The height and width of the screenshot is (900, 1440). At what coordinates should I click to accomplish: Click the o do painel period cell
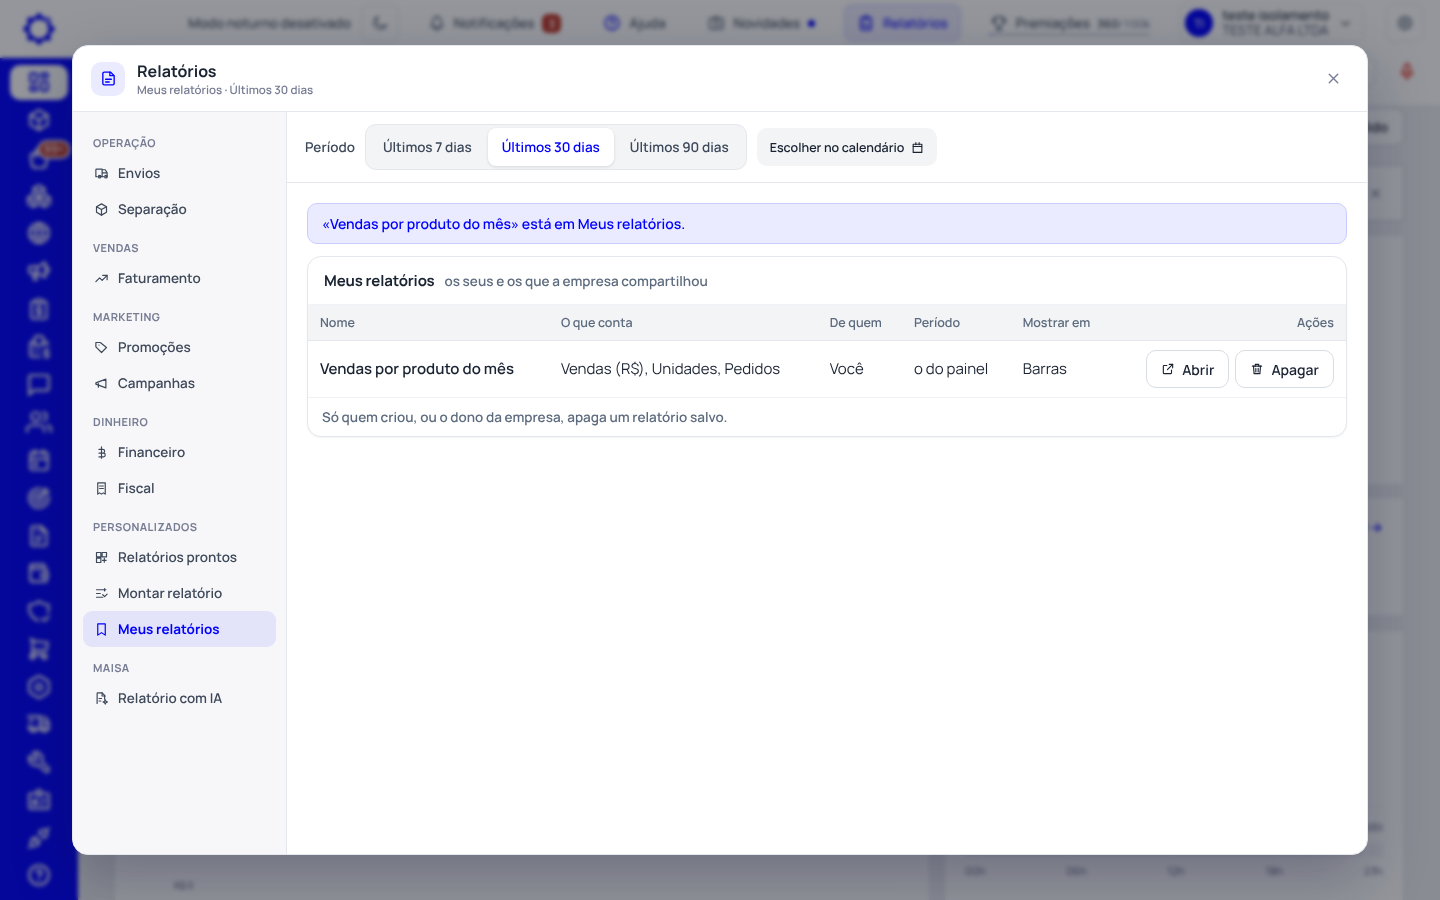[951, 369]
